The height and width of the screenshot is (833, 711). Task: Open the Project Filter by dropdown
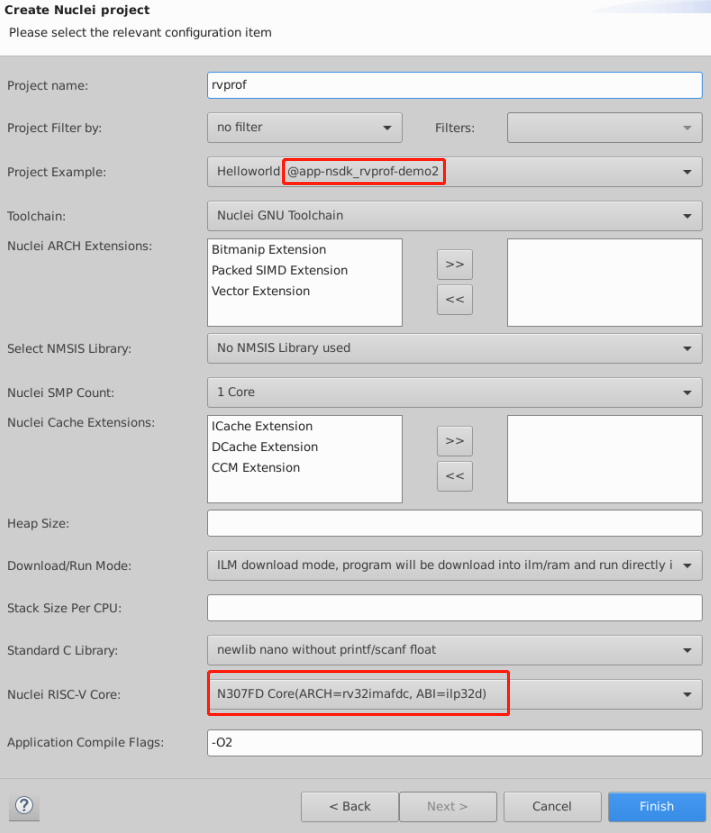[304, 128]
